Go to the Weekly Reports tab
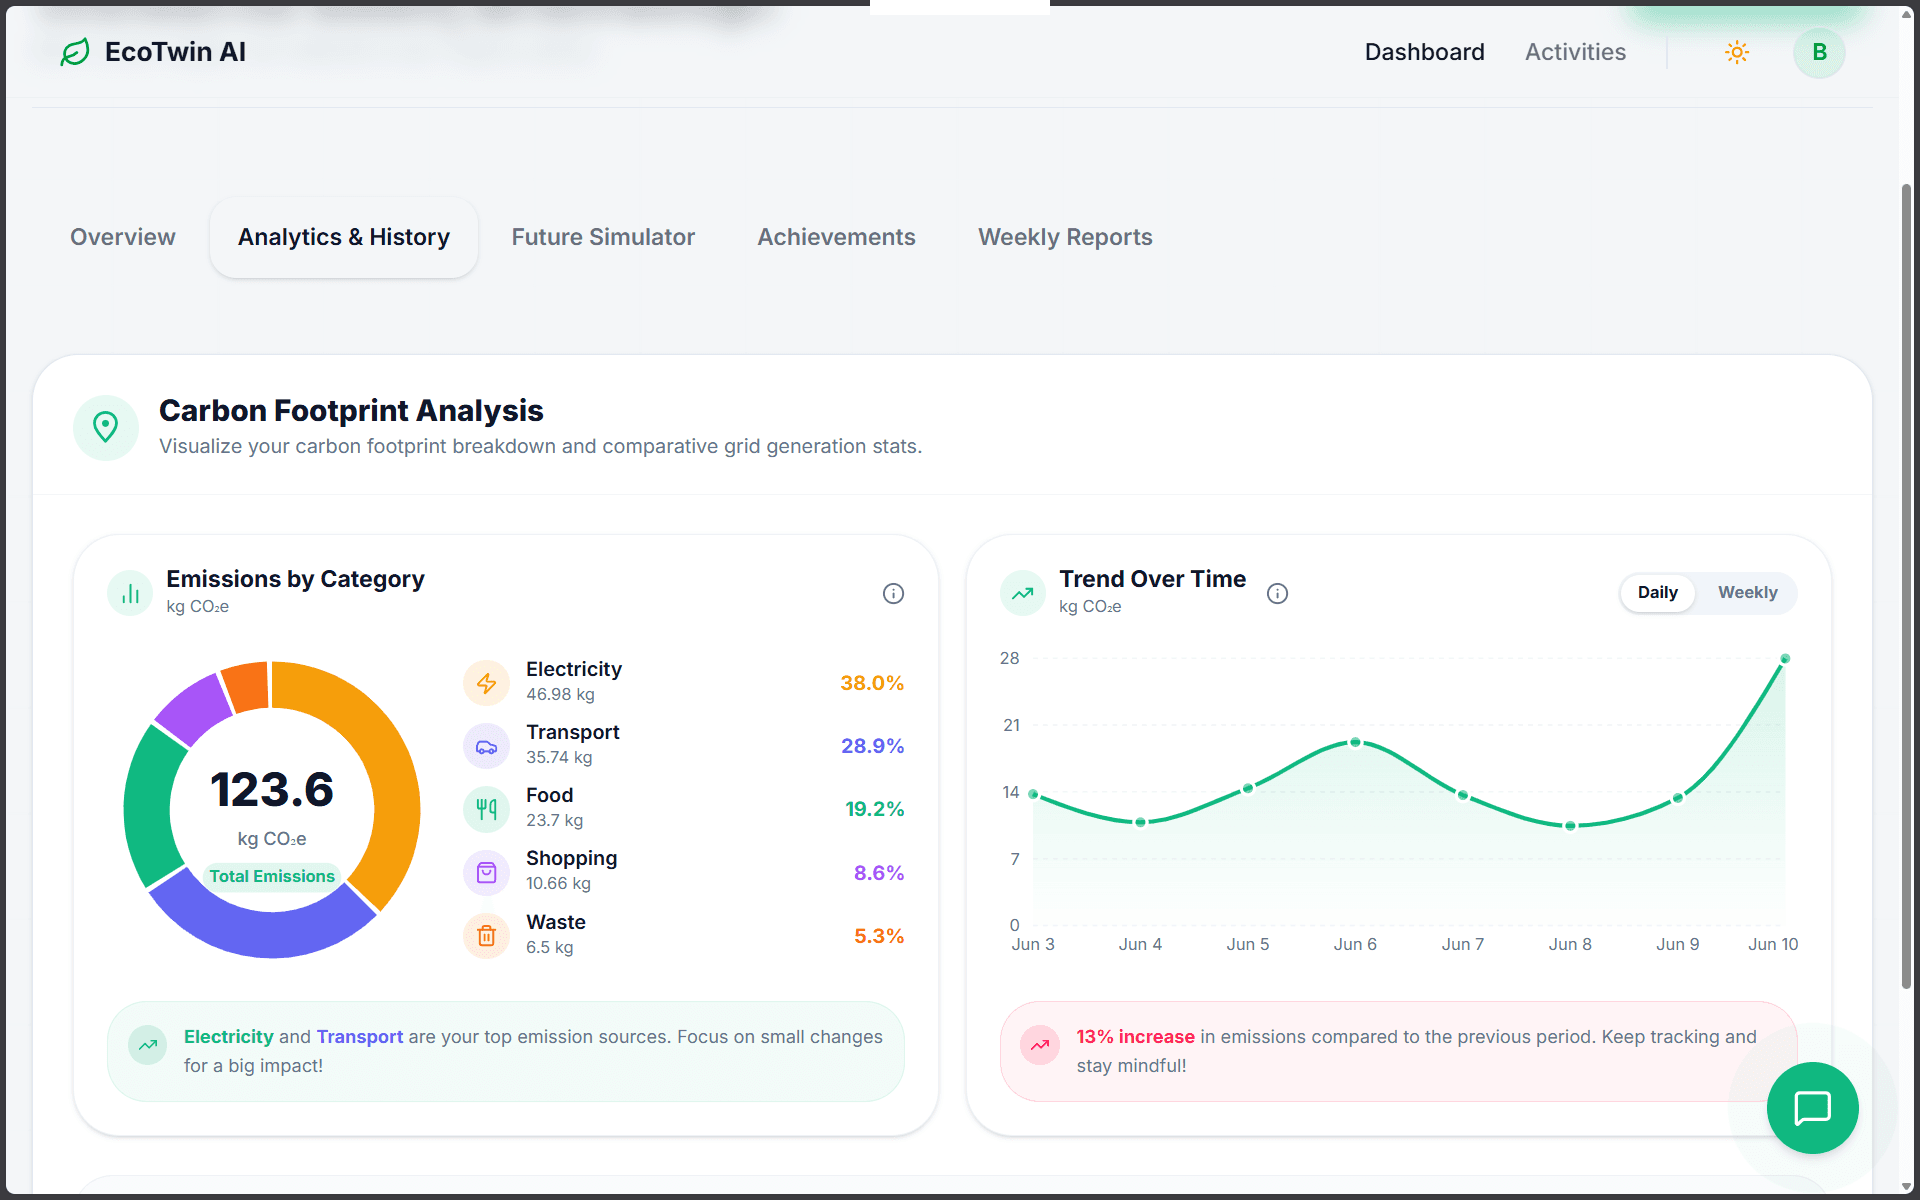This screenshot has width=1920, height=1200. coord(1065,237)
